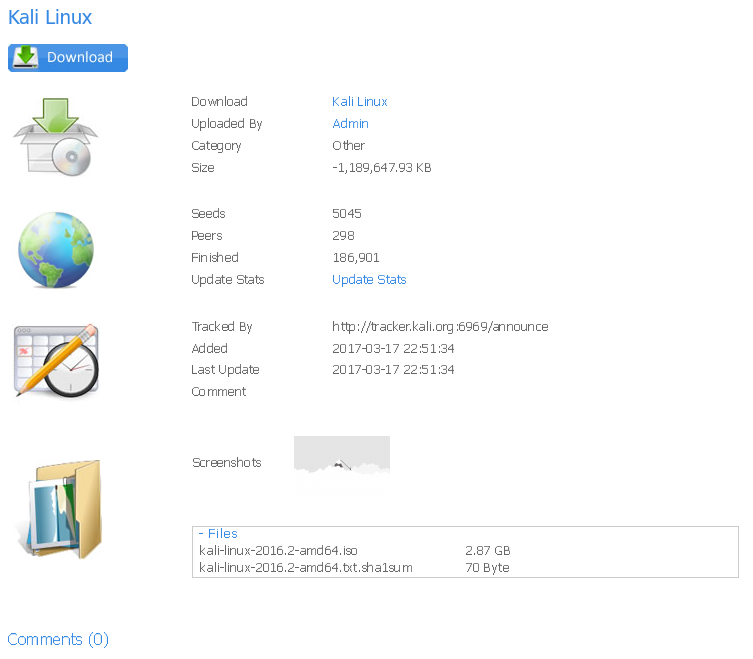Click the Update Stats row label

(x=228, y=280)
